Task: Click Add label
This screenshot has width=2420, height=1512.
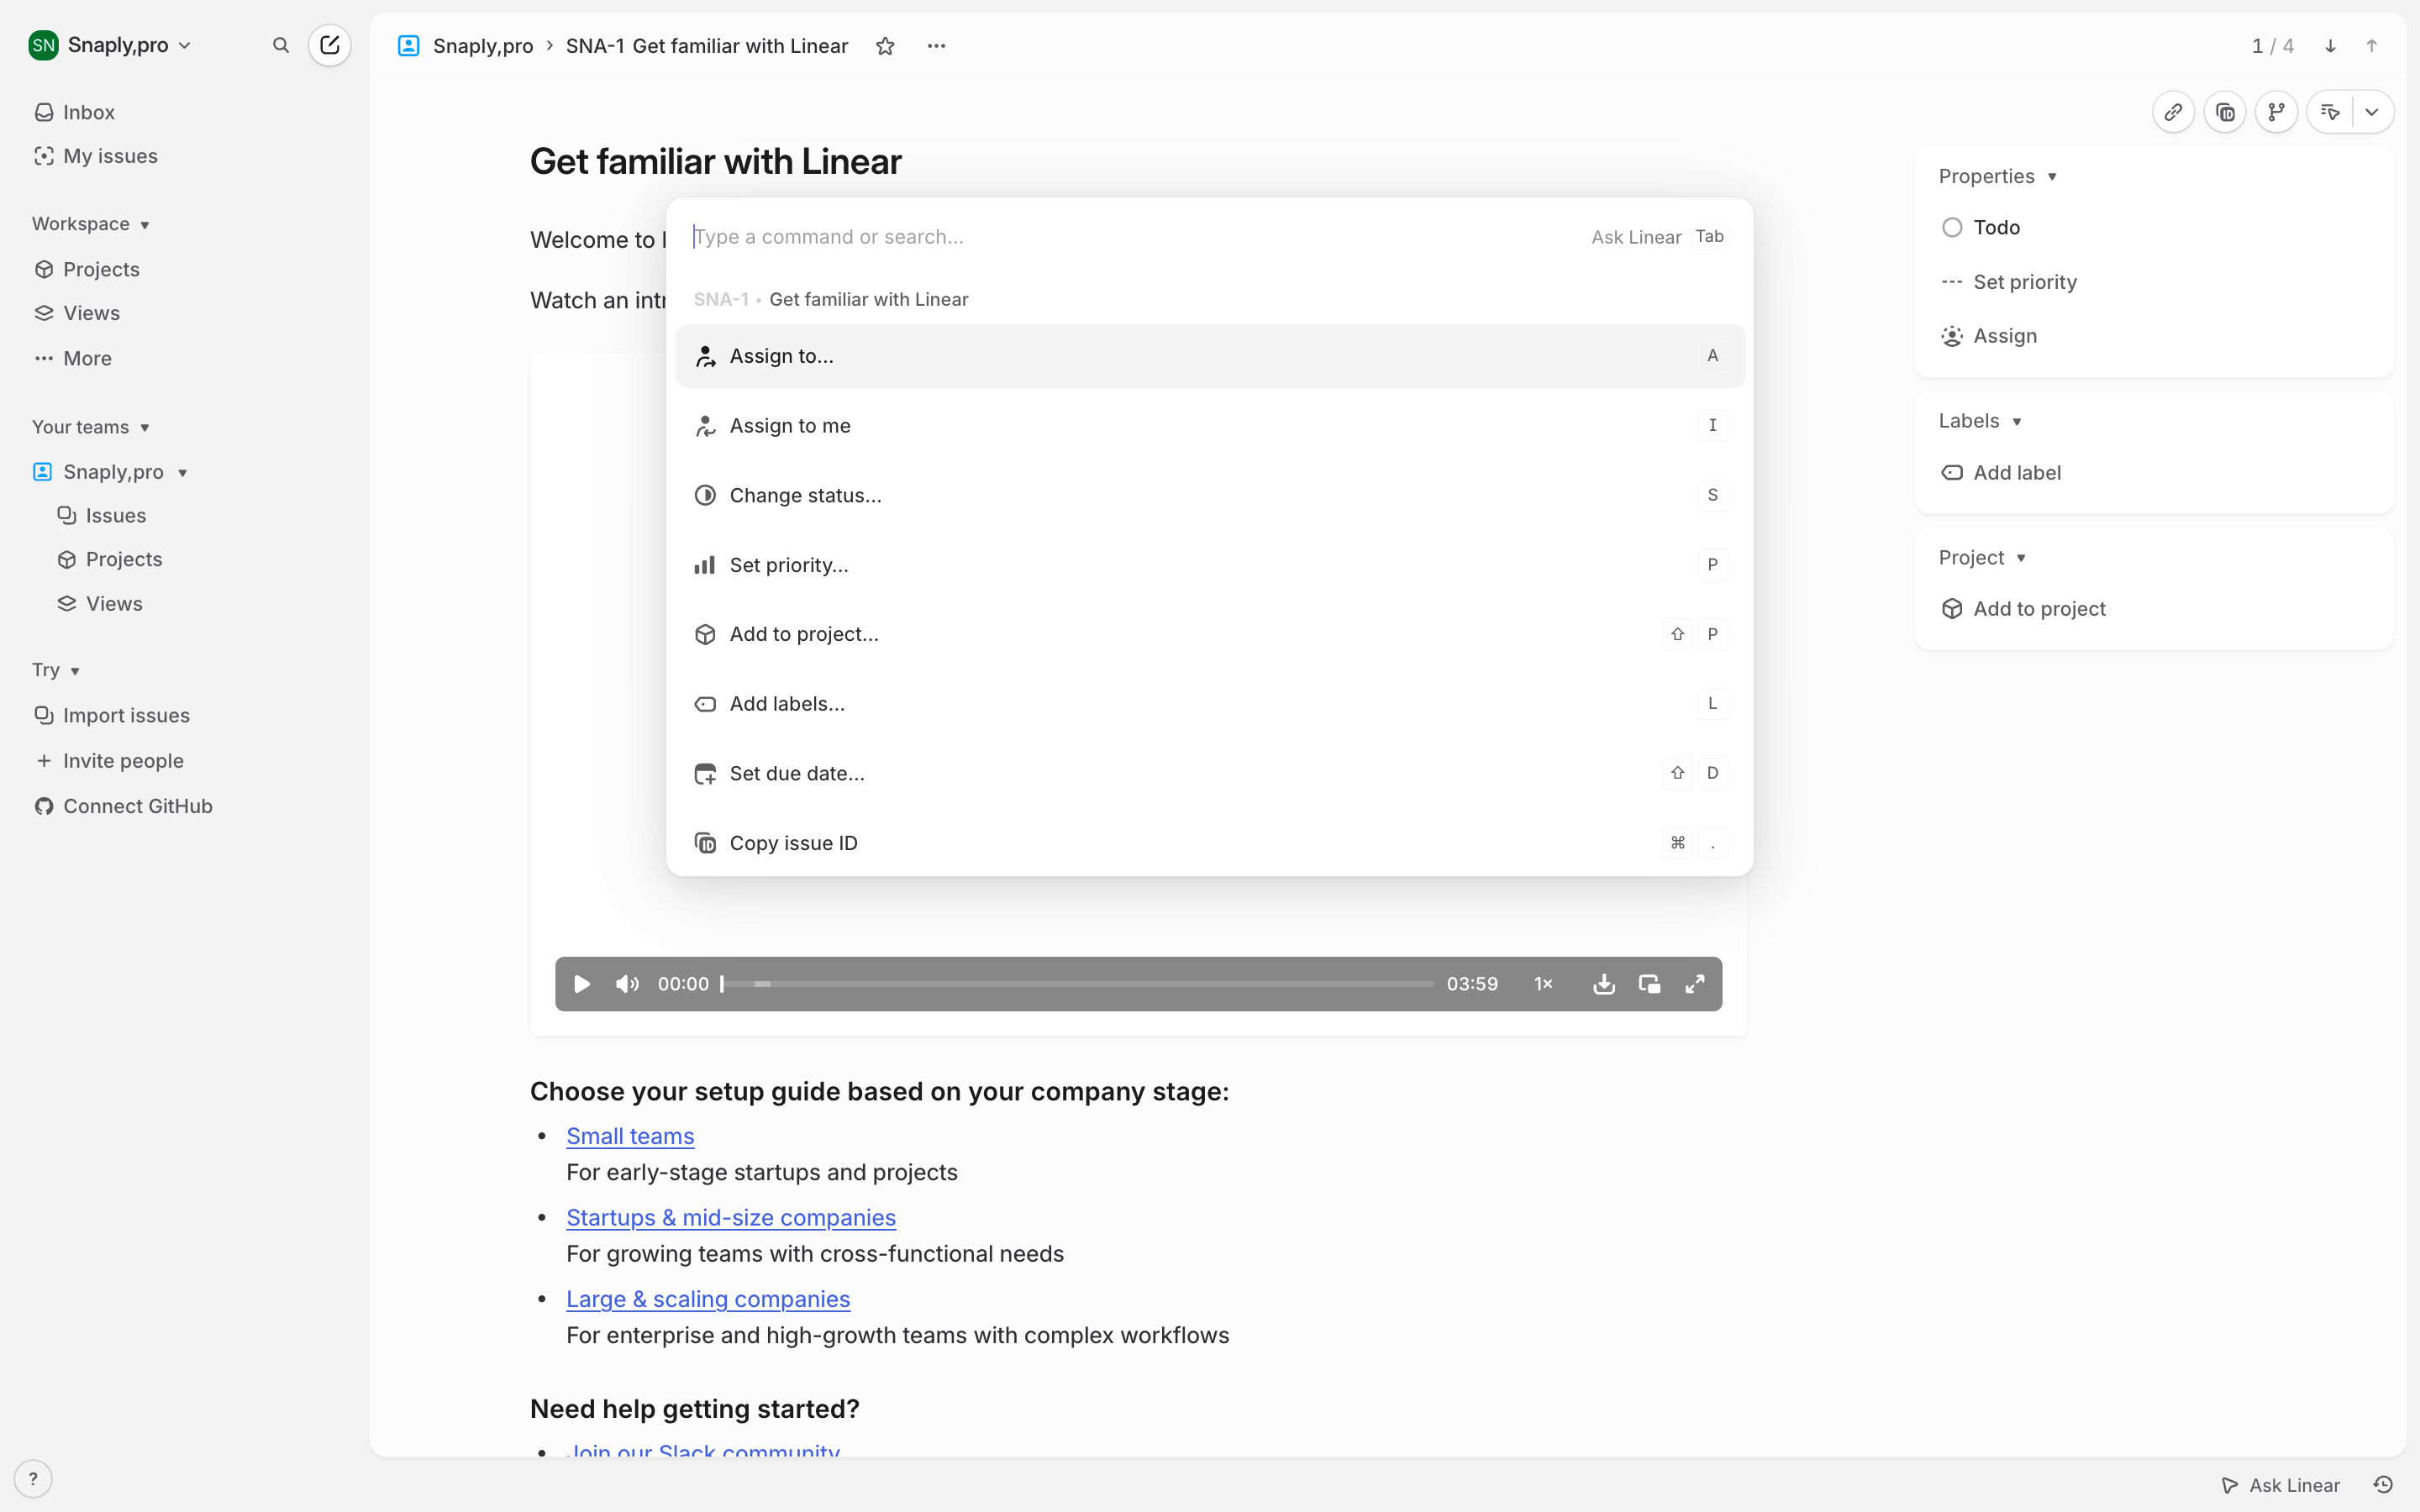Action: pyautogui.click(x=2001, y=473)
